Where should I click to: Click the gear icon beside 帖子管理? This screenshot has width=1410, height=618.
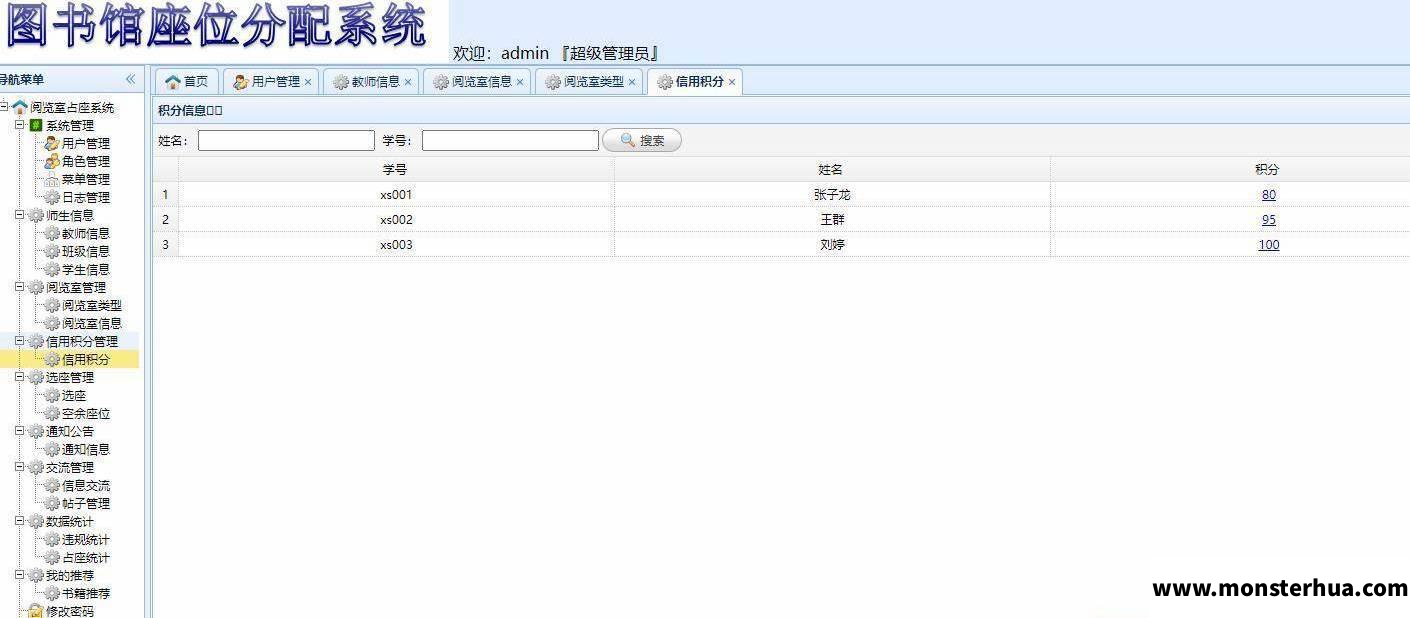coord(52,503)
